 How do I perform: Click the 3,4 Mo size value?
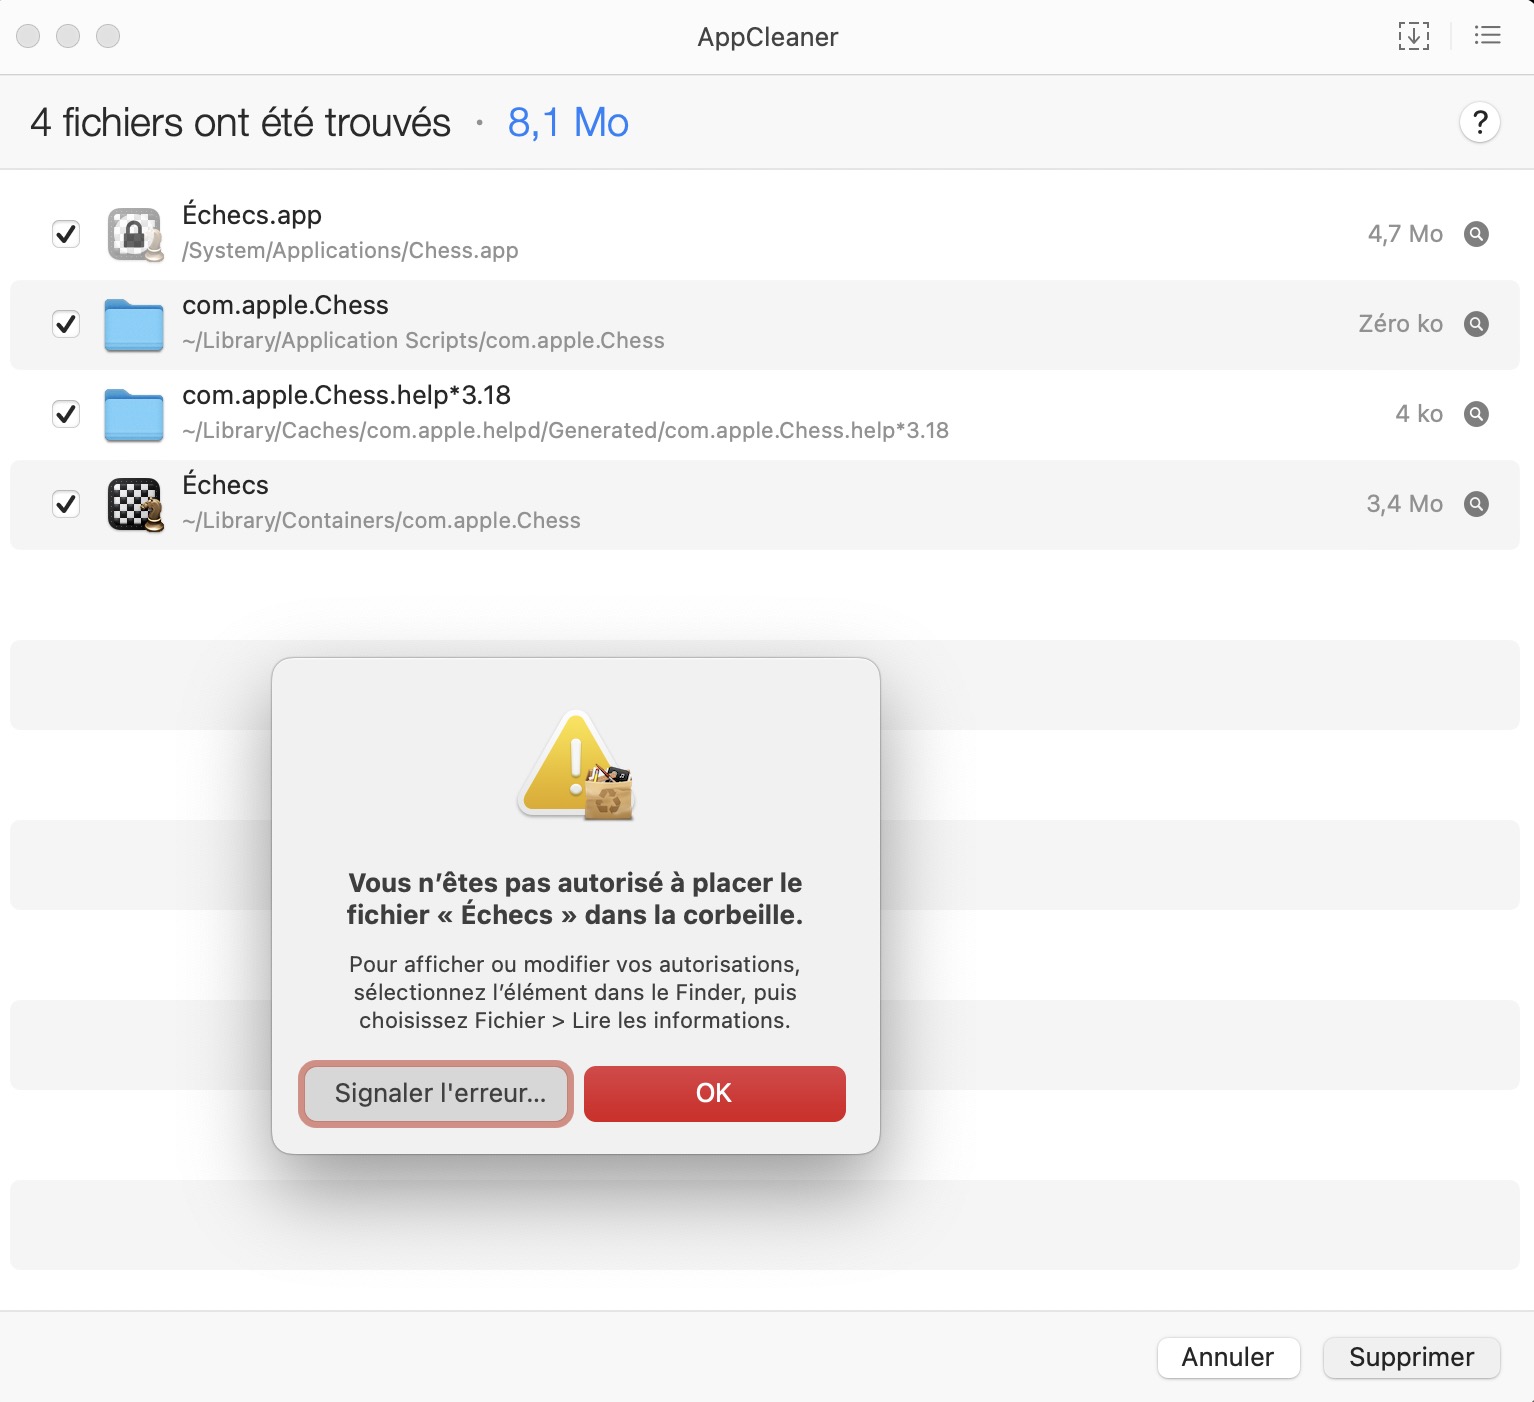(x=1405, y=504)
